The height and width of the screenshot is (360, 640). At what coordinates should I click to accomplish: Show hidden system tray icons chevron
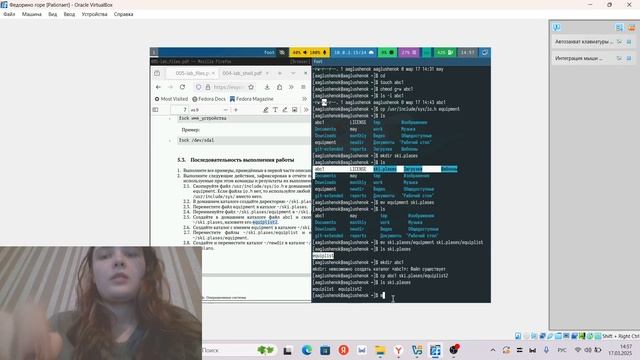tap(493, 350)
